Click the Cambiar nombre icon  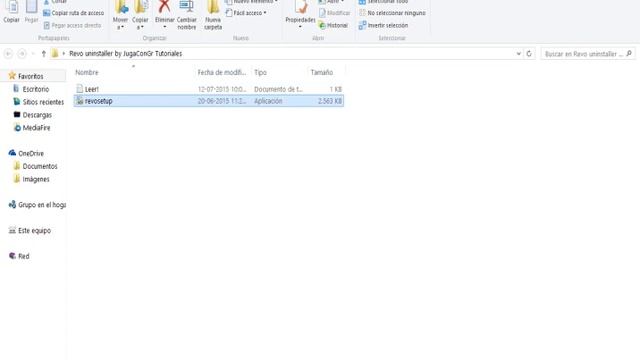187,7
